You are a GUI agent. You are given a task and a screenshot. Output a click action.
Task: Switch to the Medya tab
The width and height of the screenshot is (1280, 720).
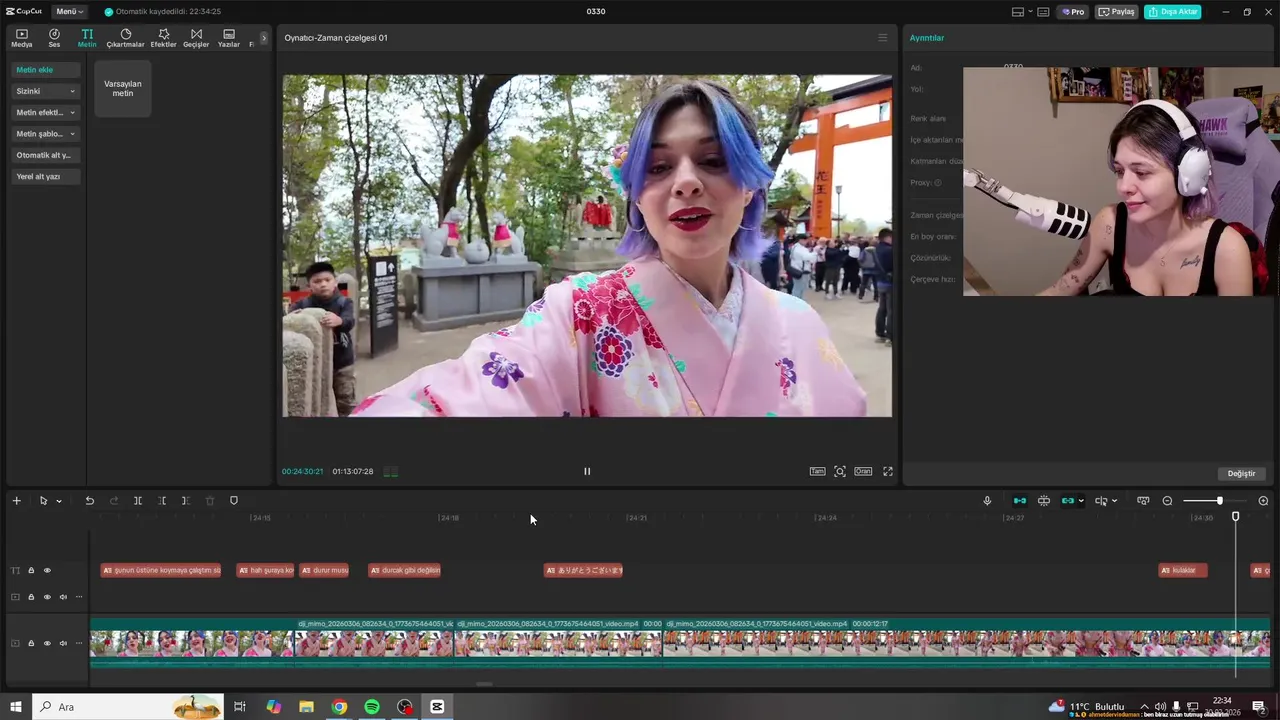coord(21,38)
